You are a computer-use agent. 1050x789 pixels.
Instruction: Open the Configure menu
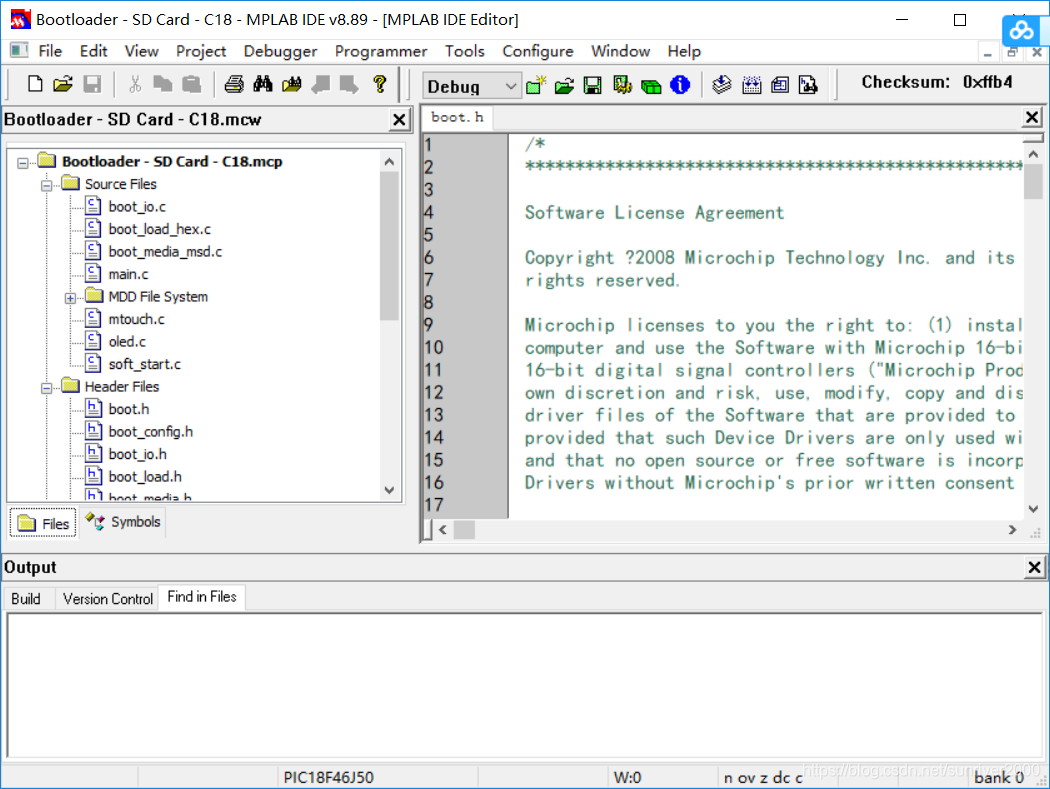[x=538, y=51]
